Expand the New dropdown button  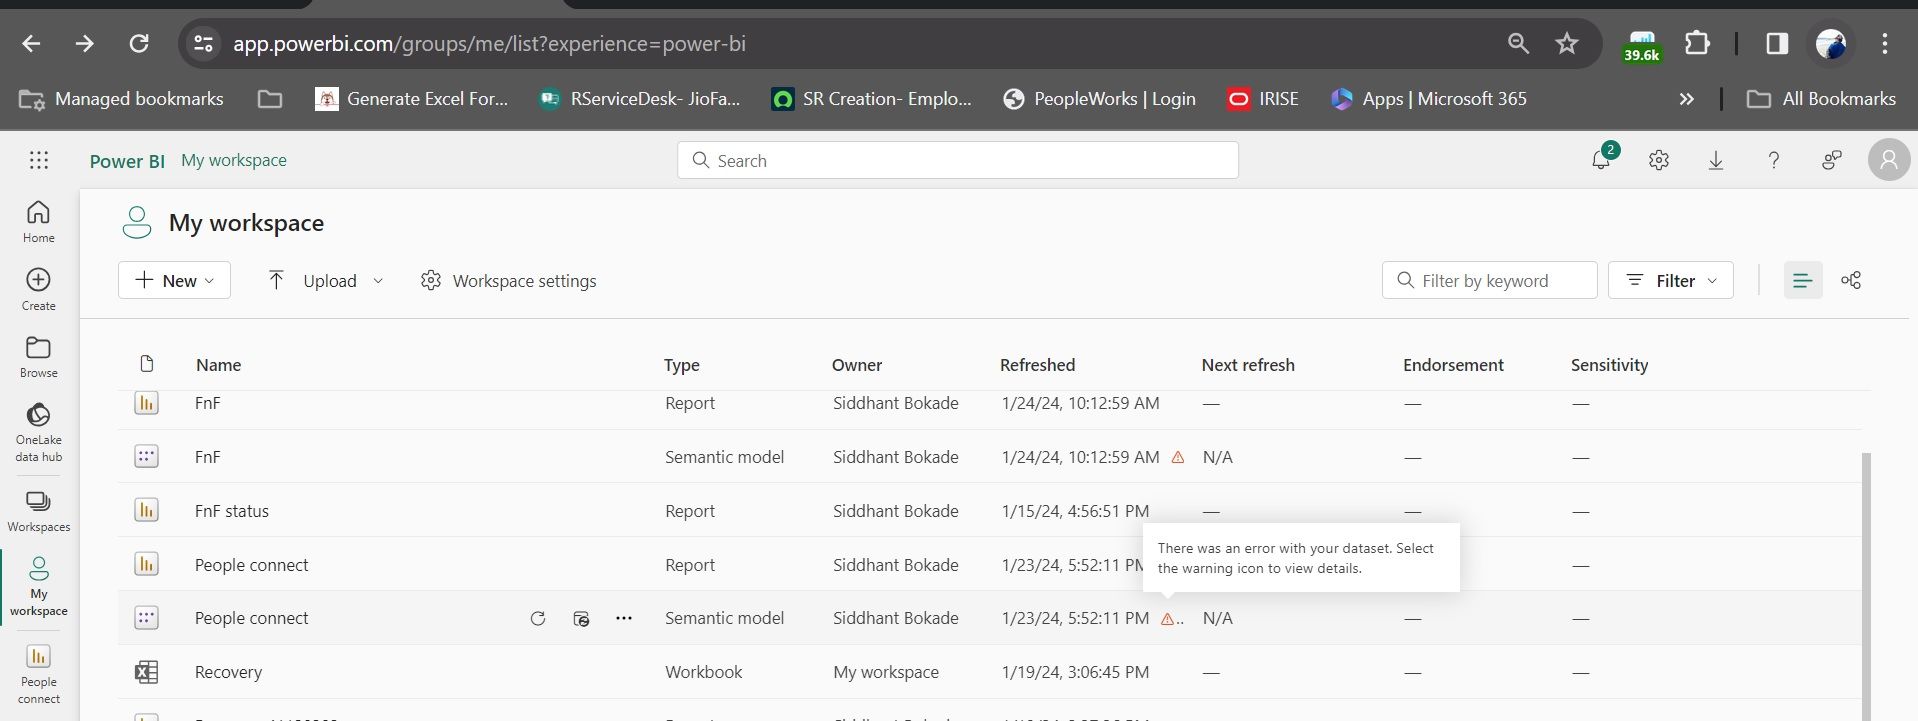point(174,280)
